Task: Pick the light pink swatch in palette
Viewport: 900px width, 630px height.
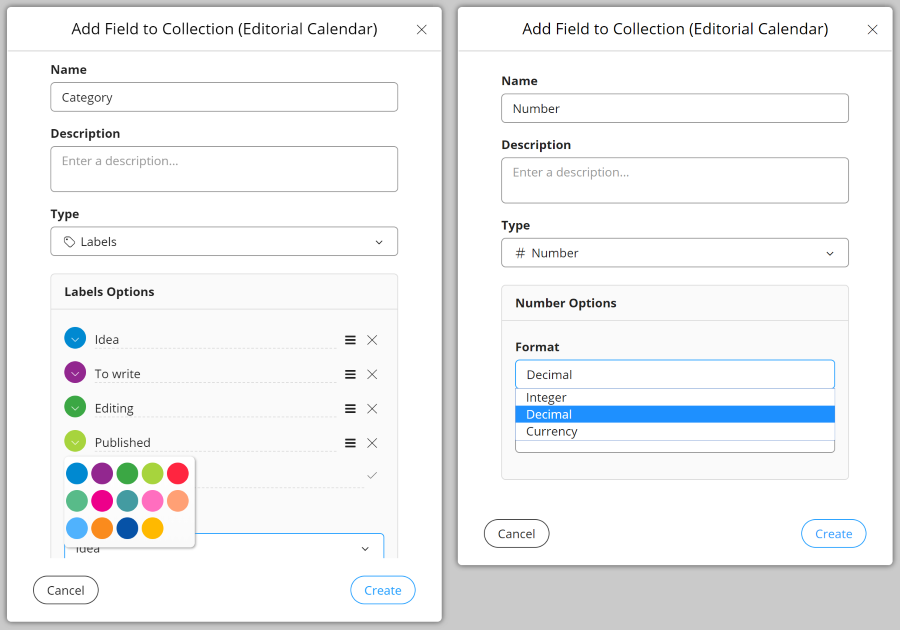Action: [153, 501]
